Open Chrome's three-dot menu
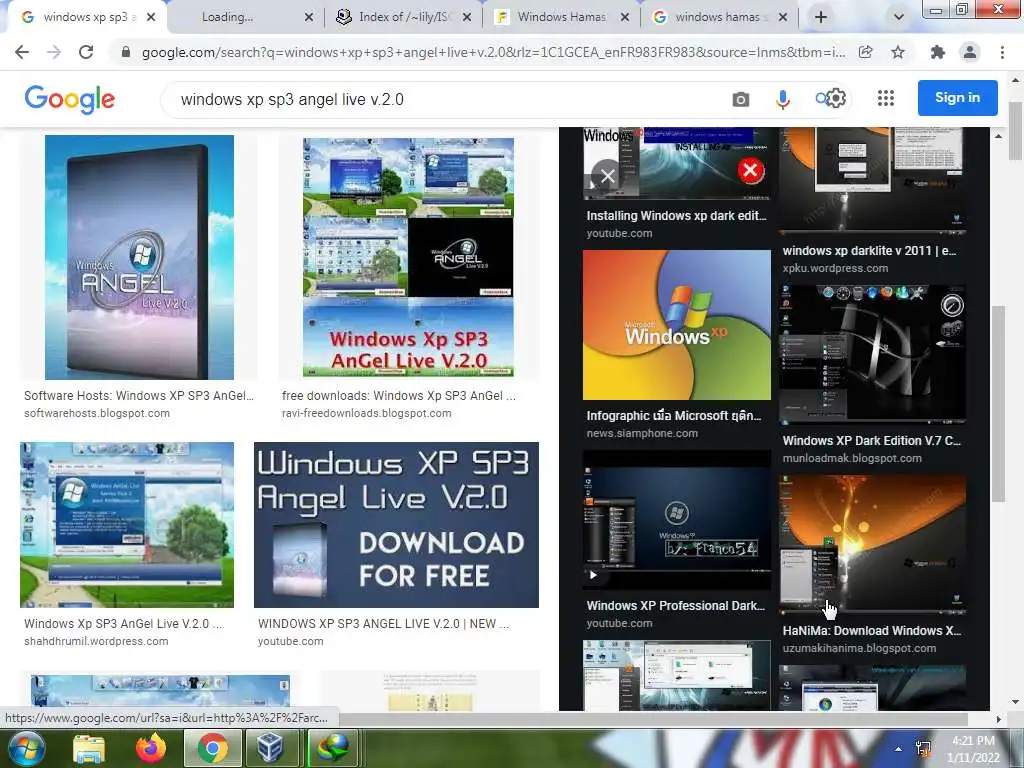The image size is (1024, 768). (x=1002, y=52)
